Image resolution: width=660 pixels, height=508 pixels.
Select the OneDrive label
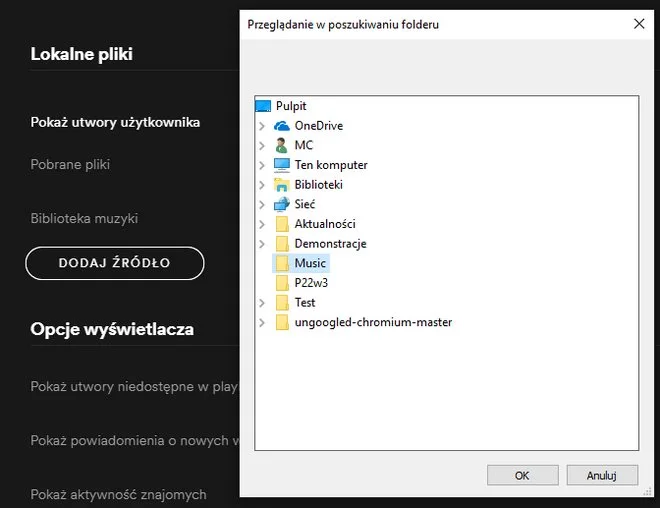tap(319, 126)
